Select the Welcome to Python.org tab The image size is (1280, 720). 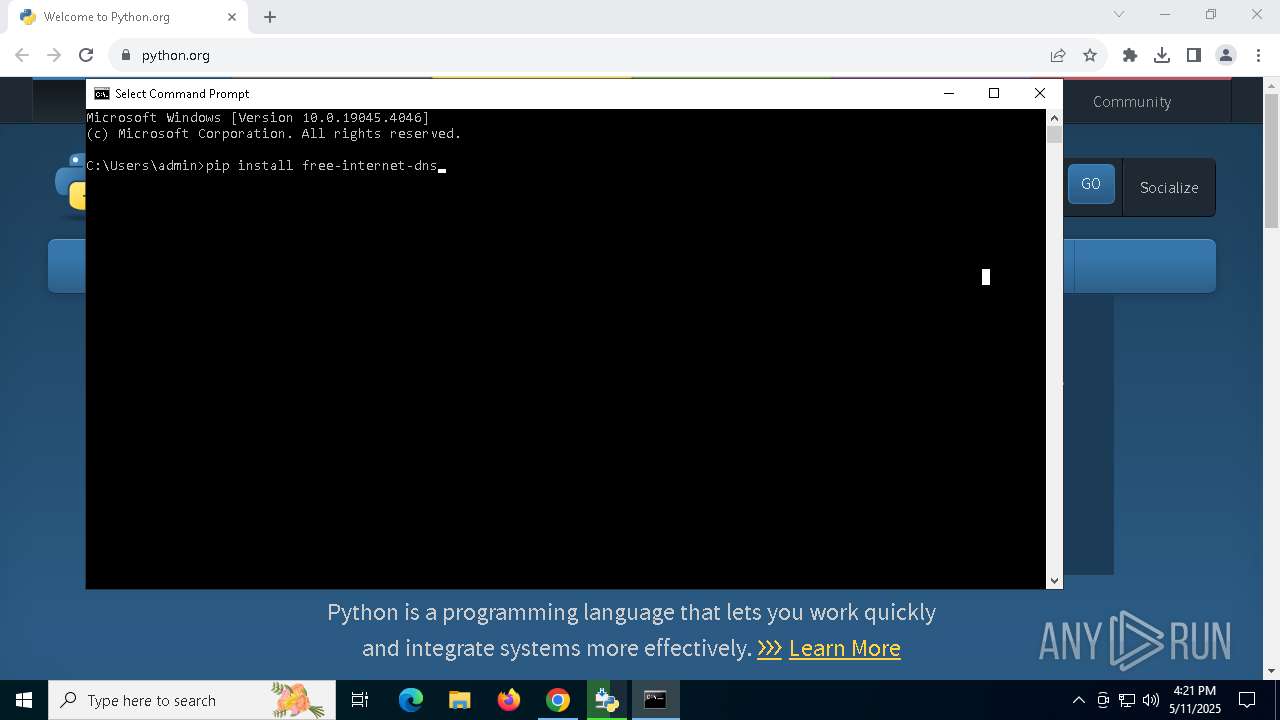click(128, 17)
